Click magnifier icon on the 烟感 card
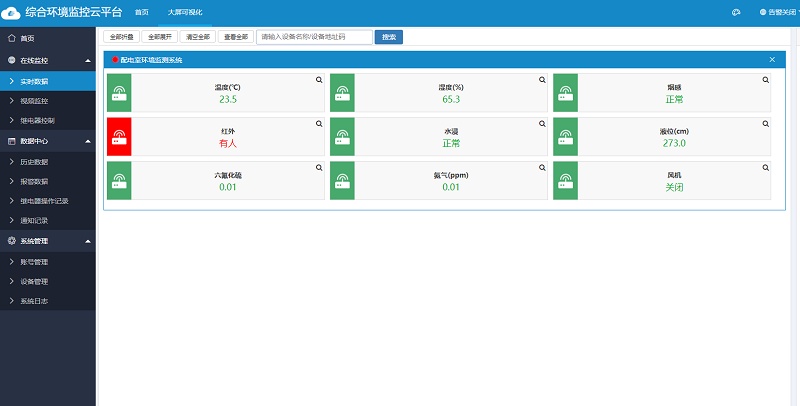 (x=766, y=79)
